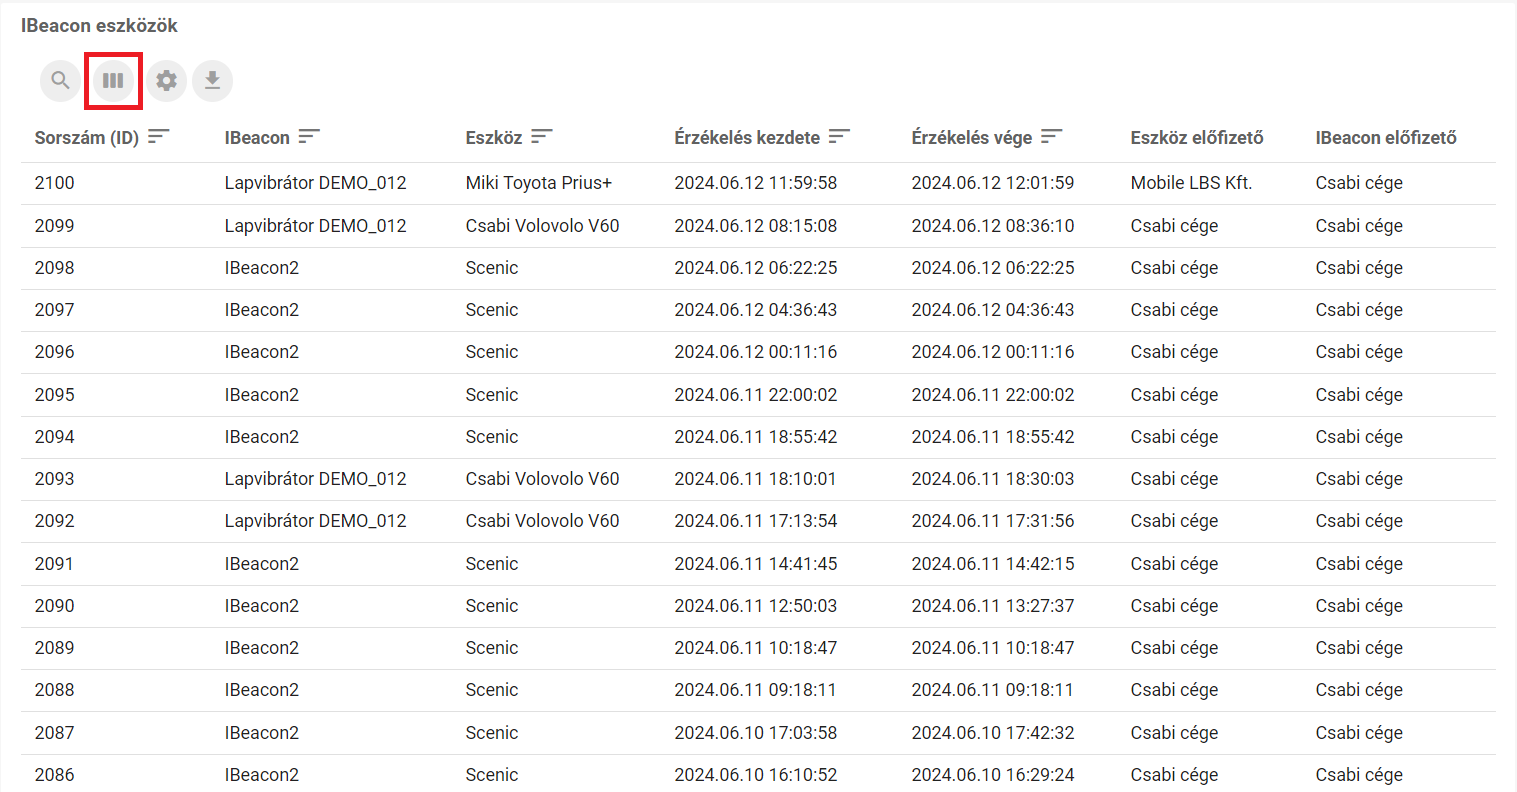The height and width of the screenshot is (792, 1517).
Task: Click the 2024.06.12 06:22:25 start time cell
Action: [755, 268]
